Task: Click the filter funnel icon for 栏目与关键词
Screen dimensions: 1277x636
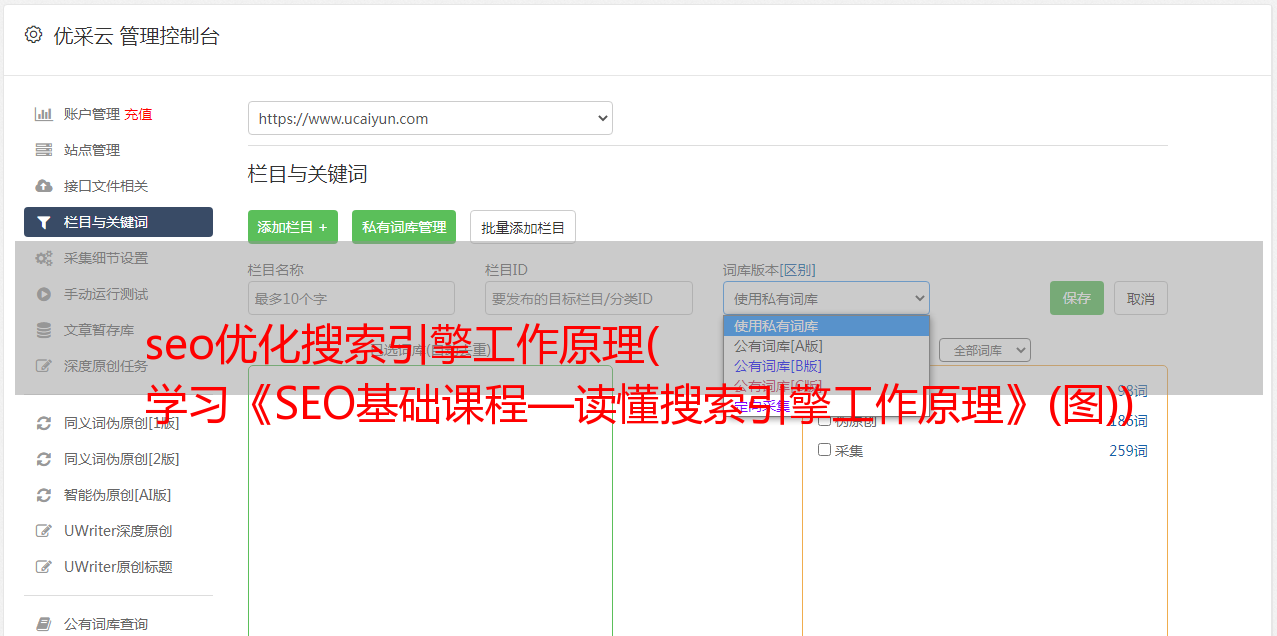Action: [44, 222]
